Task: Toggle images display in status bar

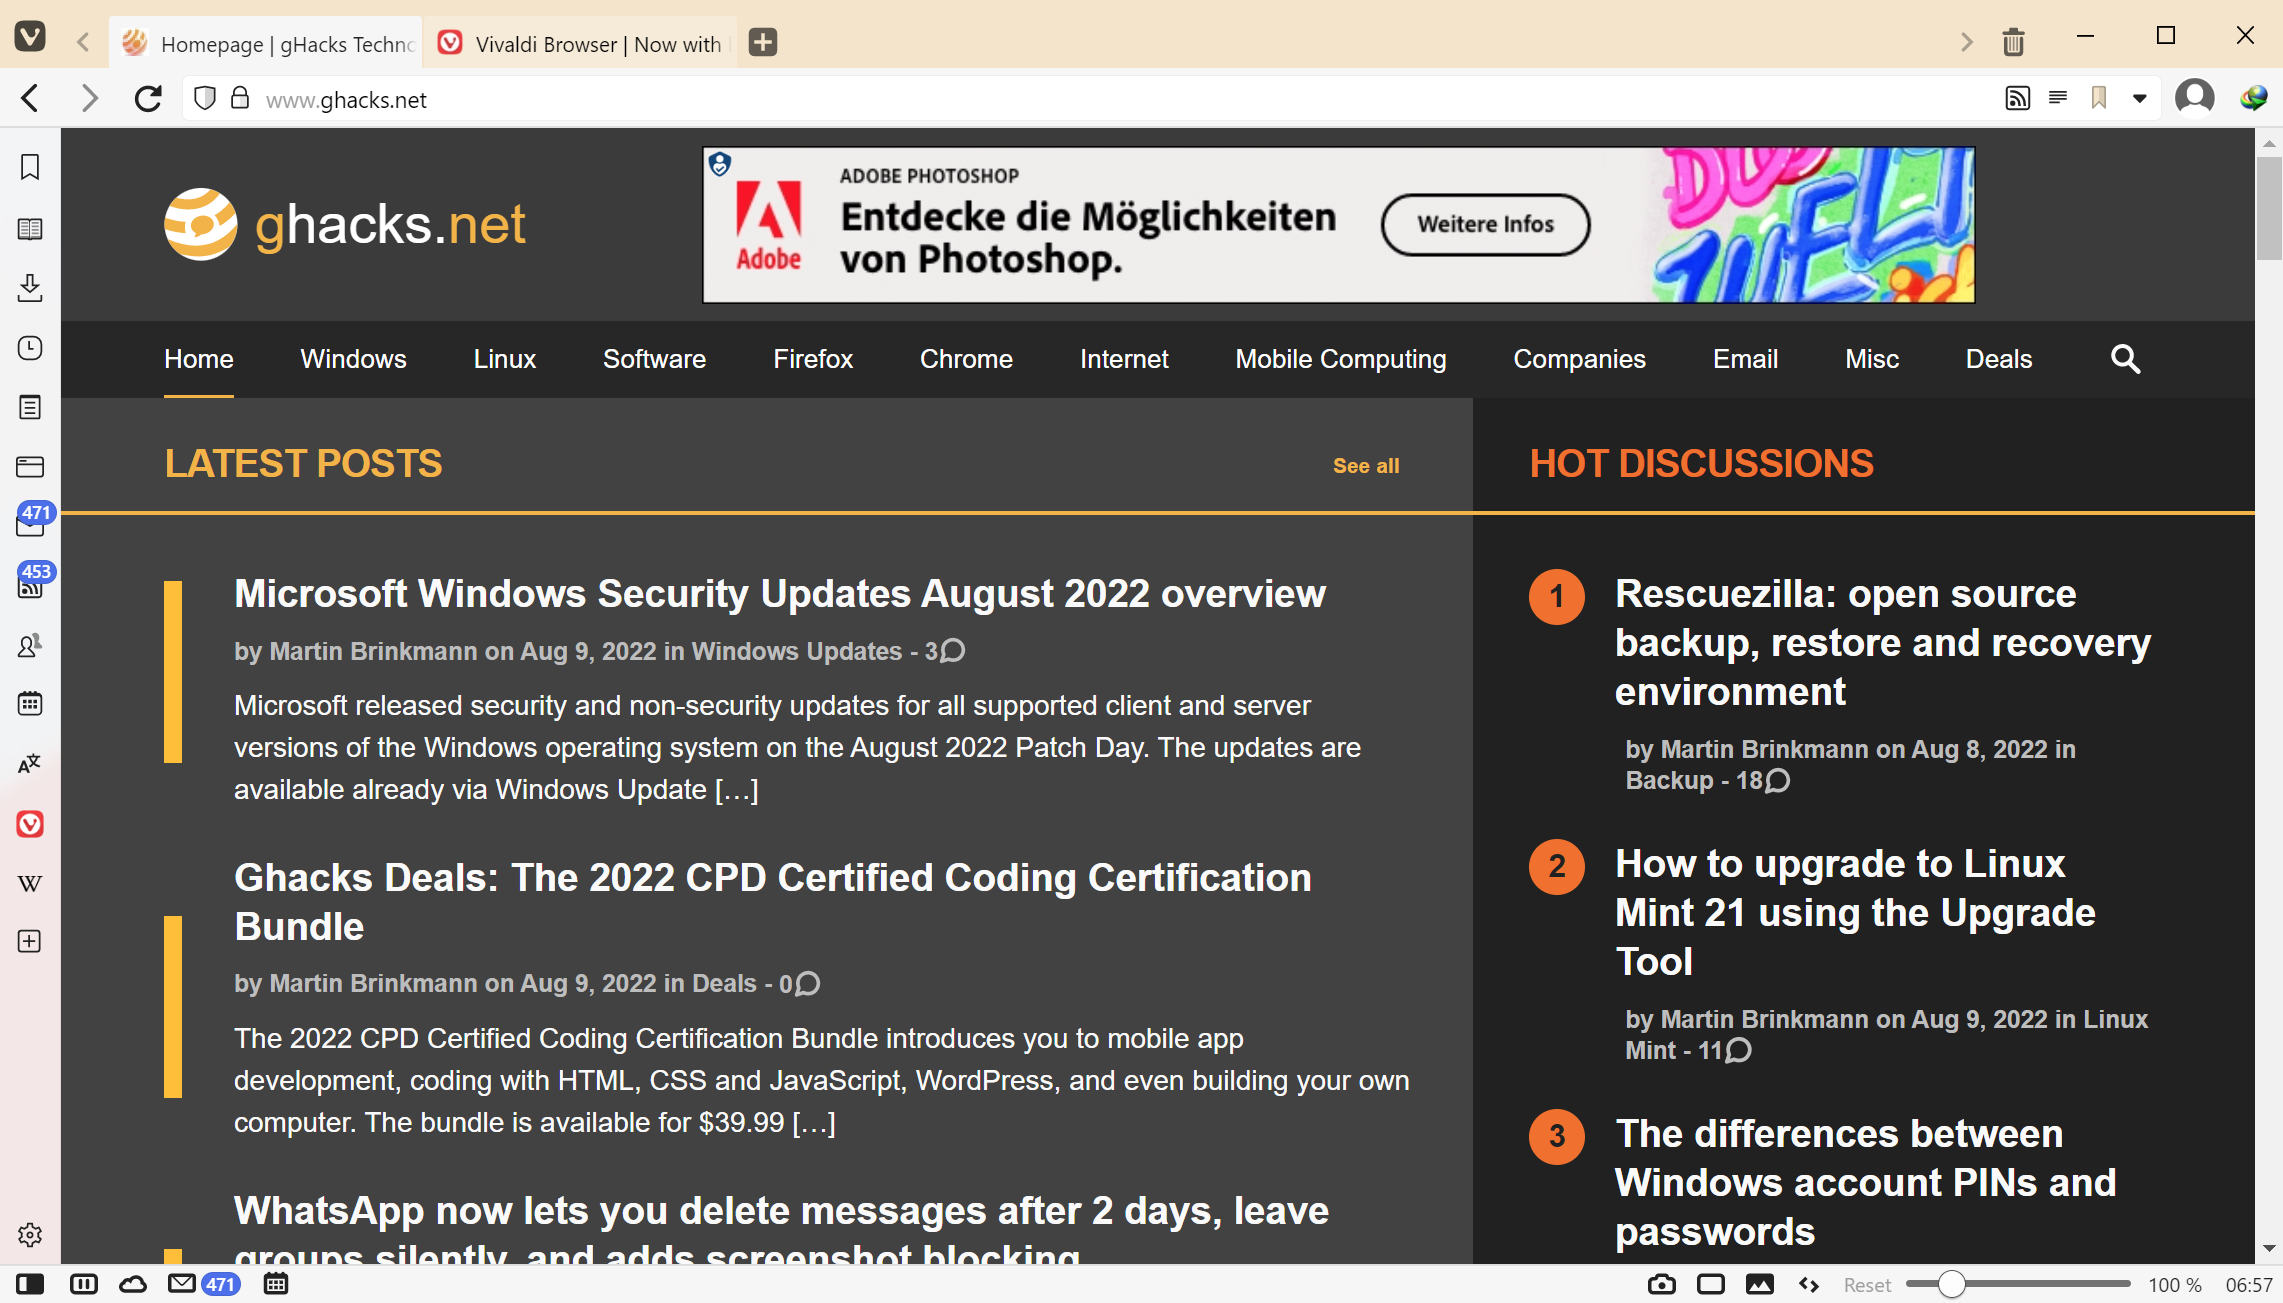Action: (1759, 1284)
